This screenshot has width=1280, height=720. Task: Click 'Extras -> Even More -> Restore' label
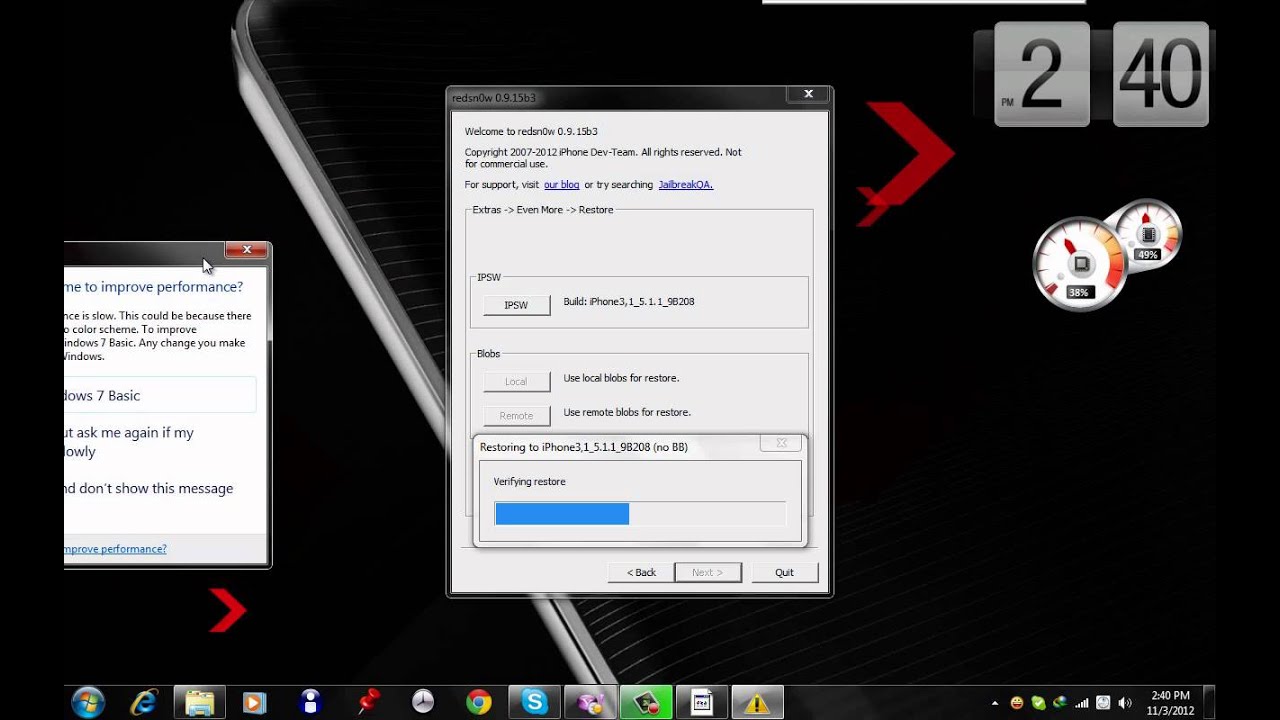coord(543,210)
